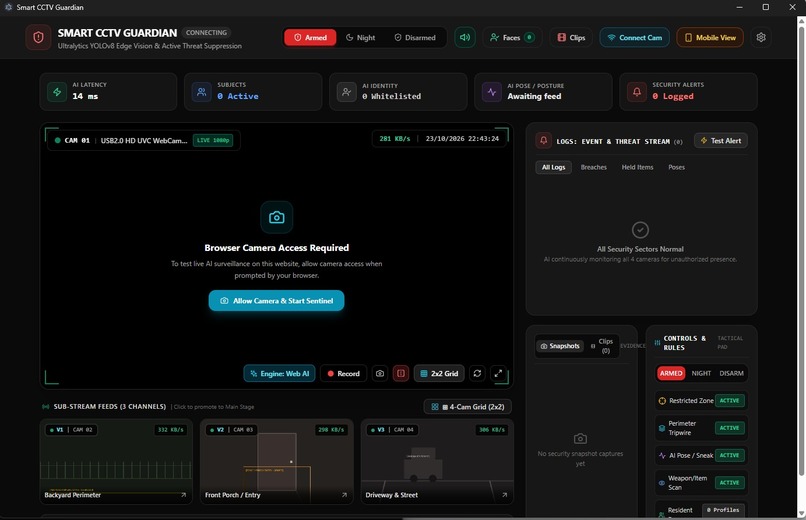Open the settings gear icon
Screen dimensions: 806x520
click(761, 38)
